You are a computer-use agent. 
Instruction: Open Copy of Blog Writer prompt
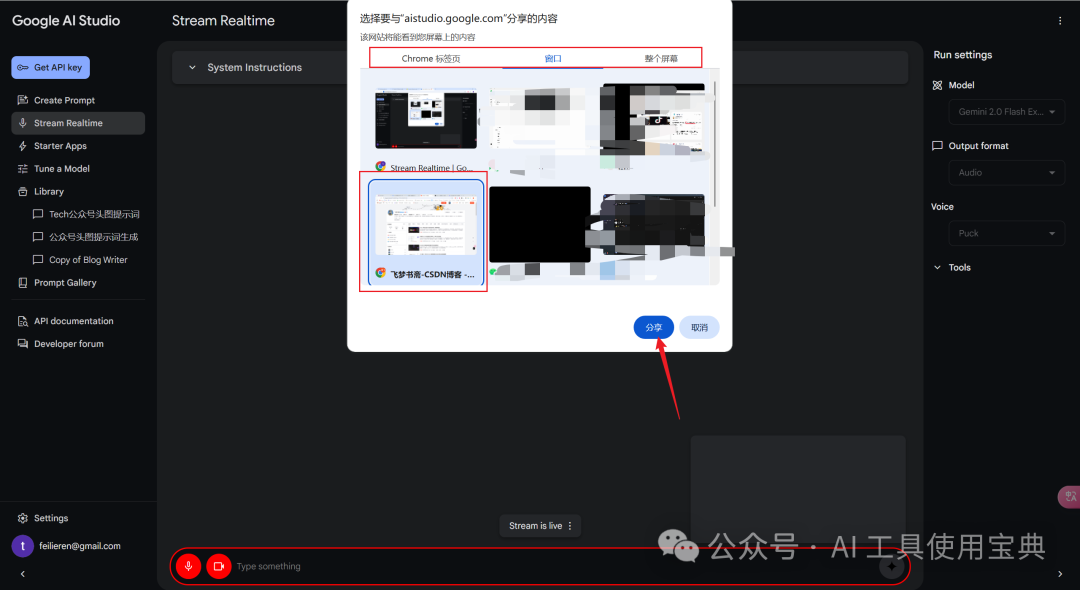tap(87, 260)
